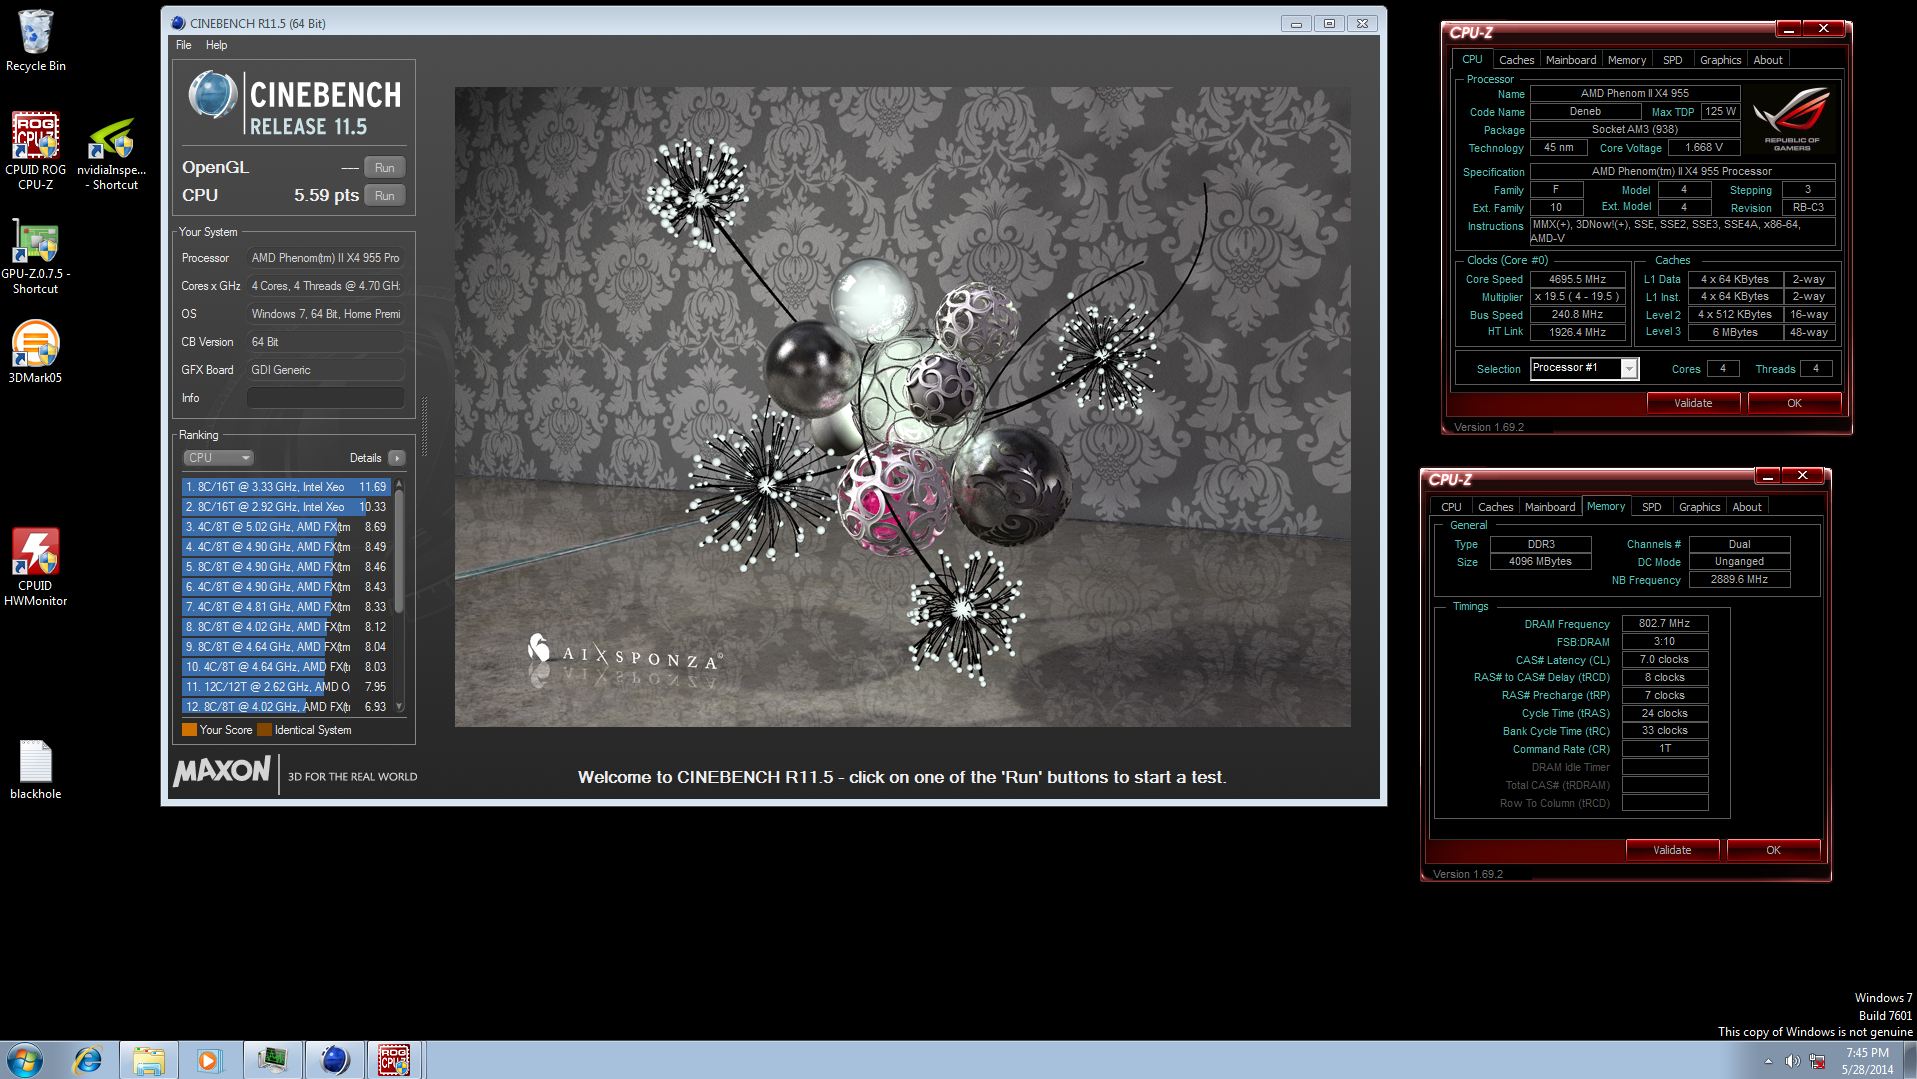Click the Info input field
Screen dimensions: 1917x1079
(325, 398)
